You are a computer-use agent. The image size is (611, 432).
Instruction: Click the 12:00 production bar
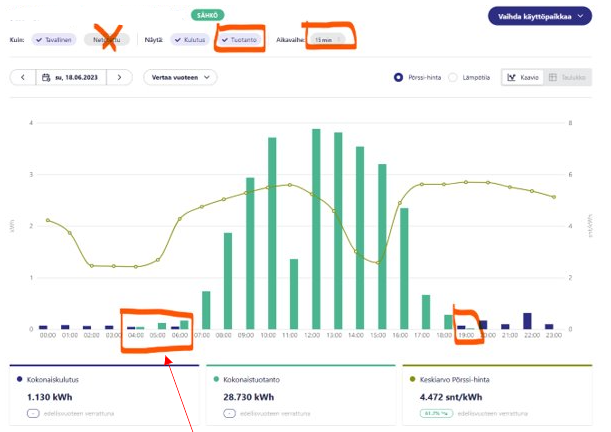pyautogui.click(x=316, y=229)
